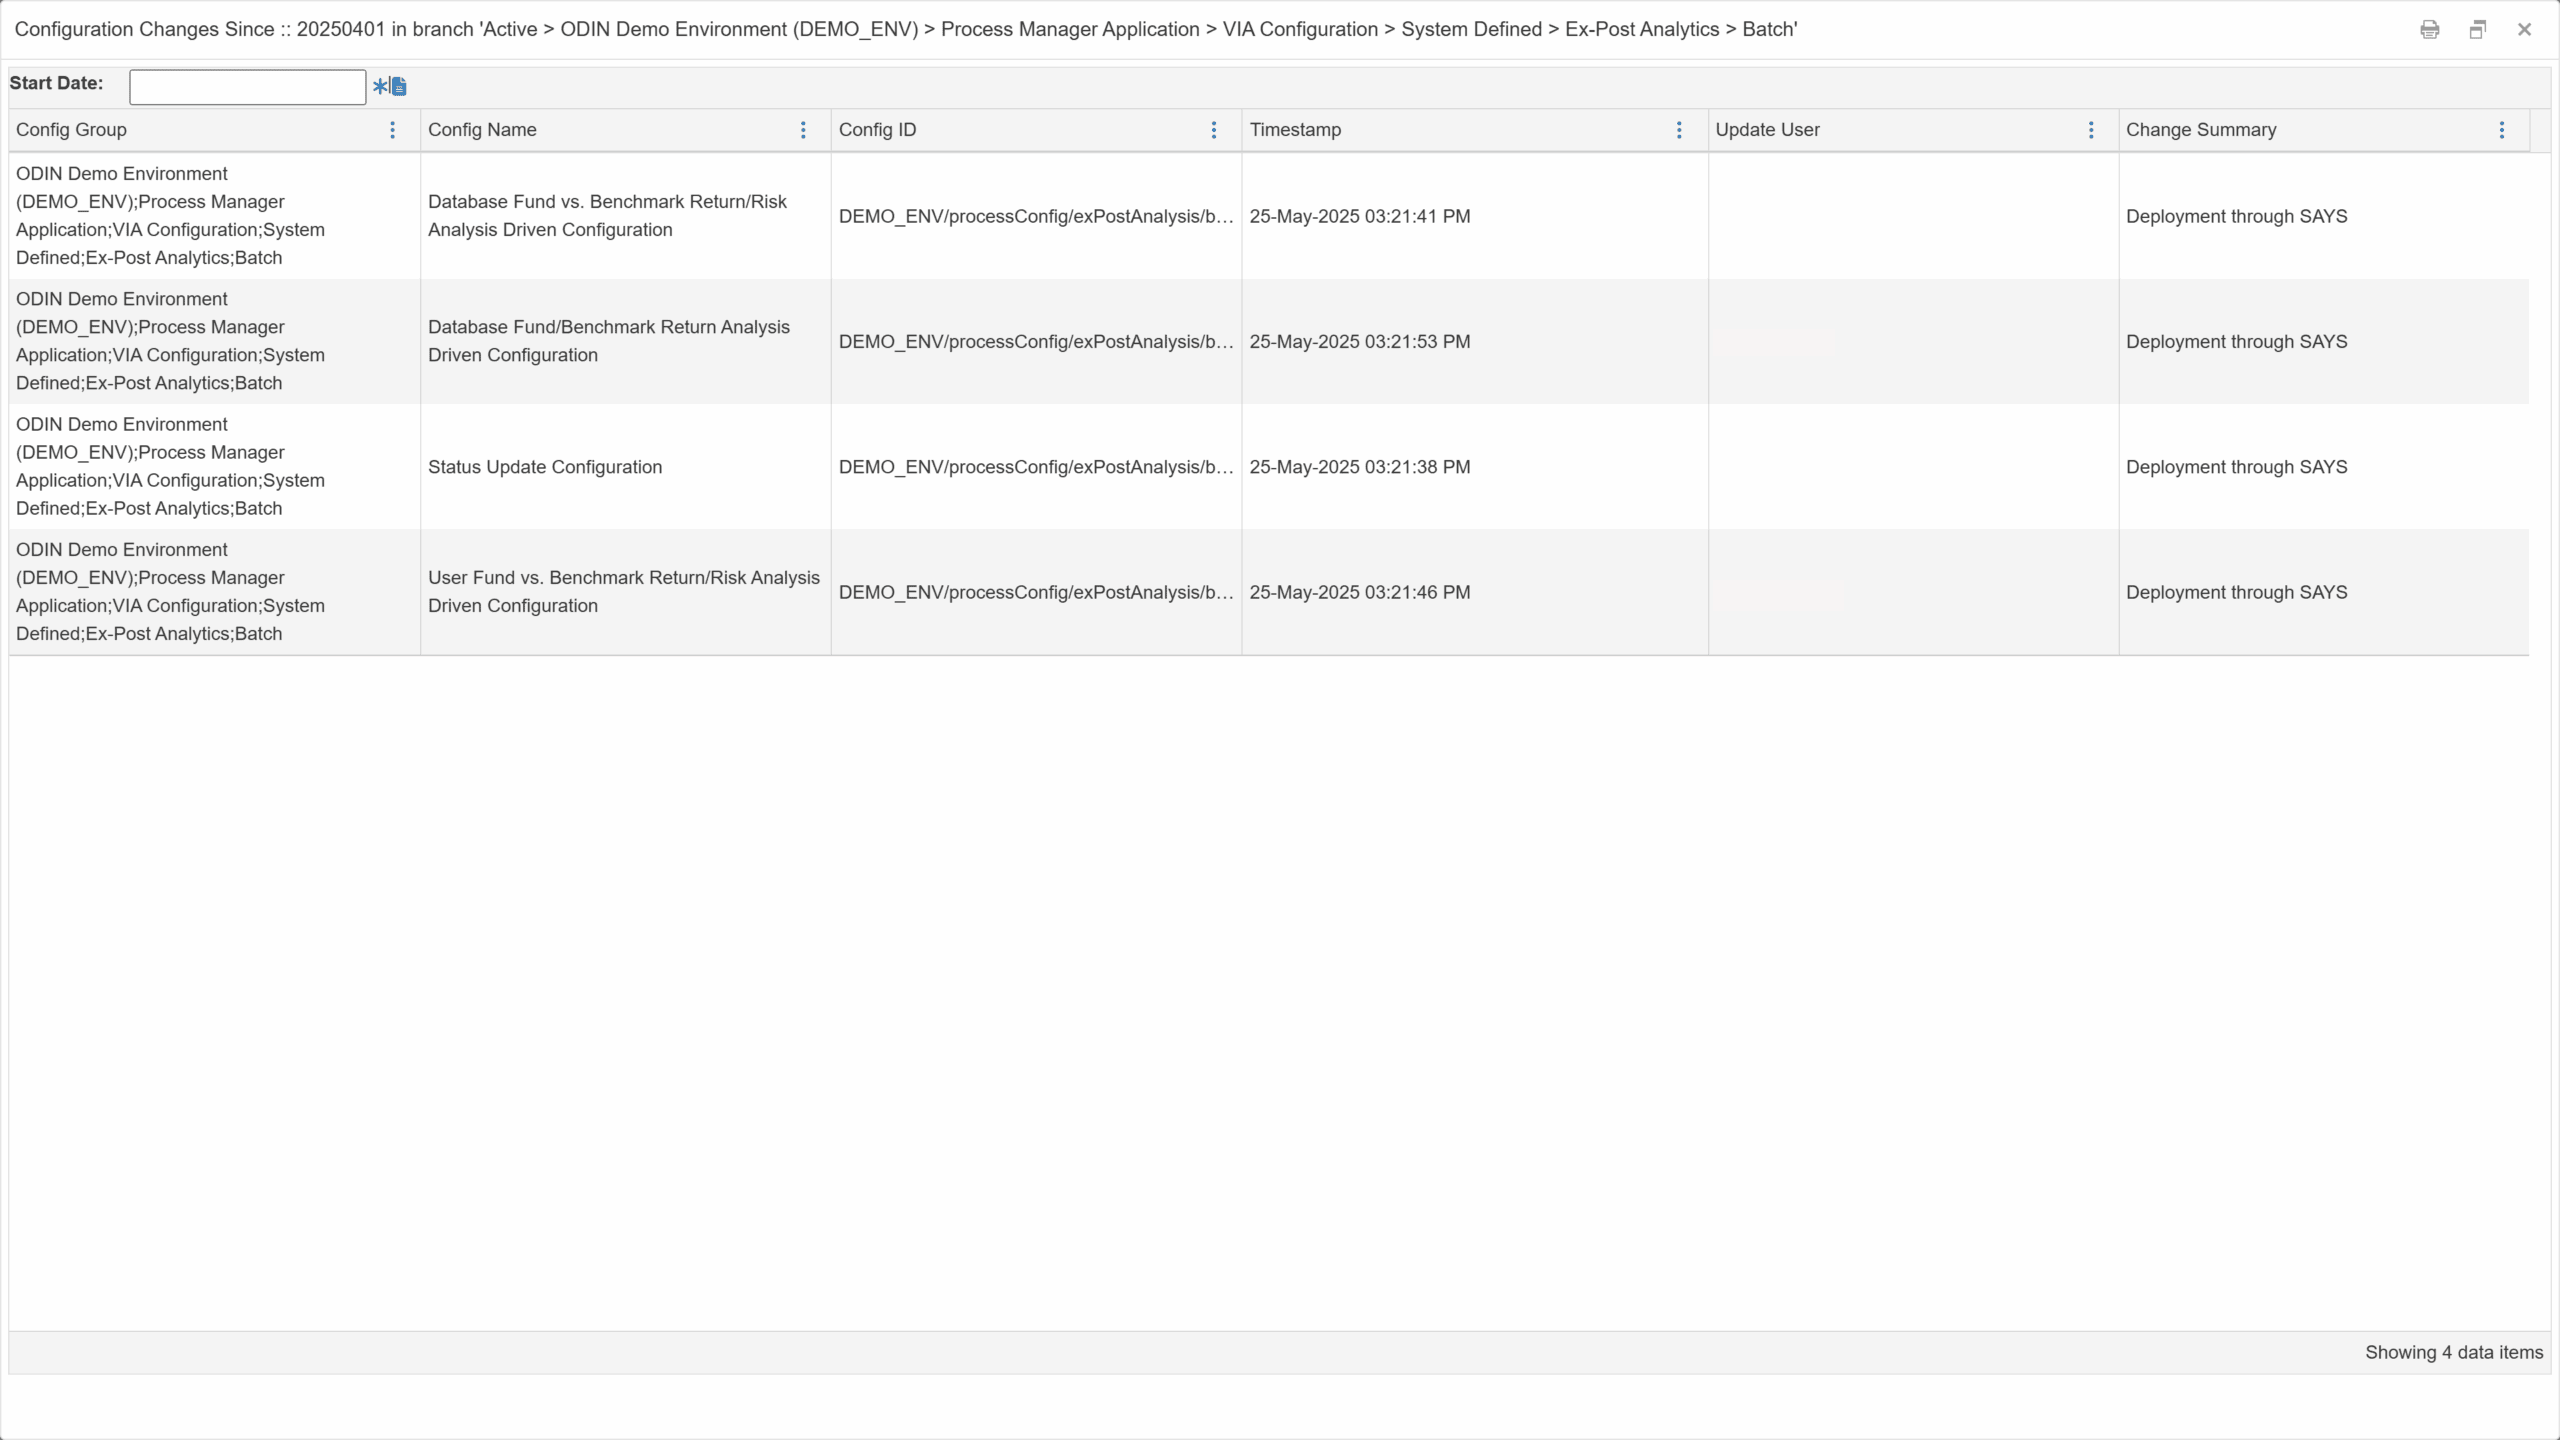
Task: Click 'Deployment through SAYS' in 03:21:46 PM row
Action: (2237, 592)
